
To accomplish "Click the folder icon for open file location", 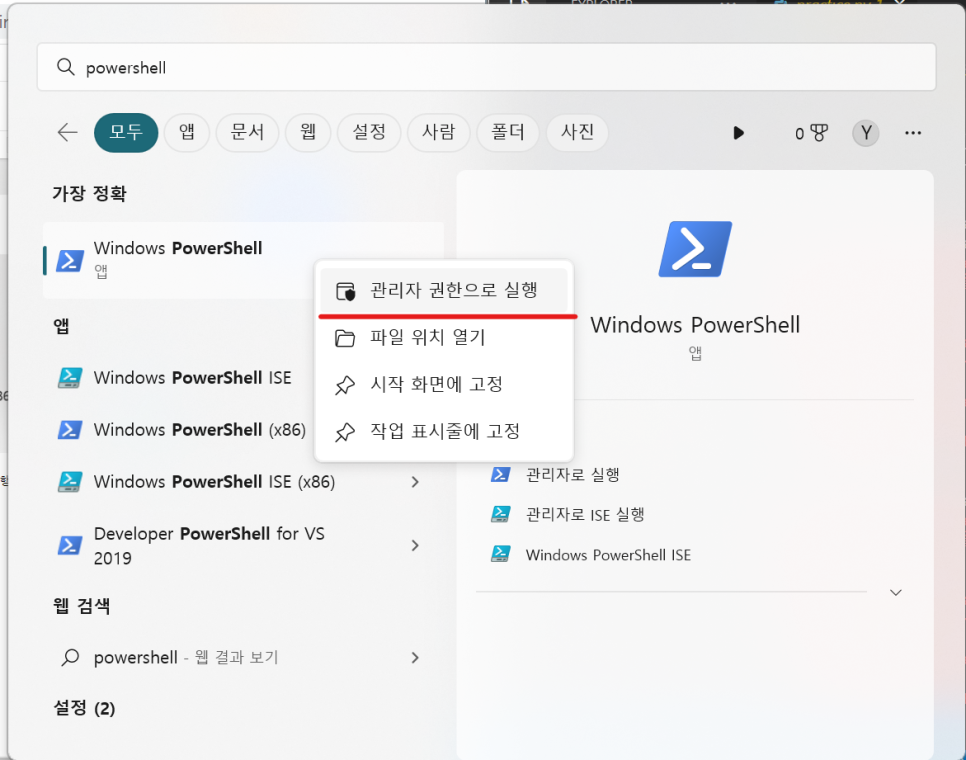I will pyautogui.click(x=345, y=338).
